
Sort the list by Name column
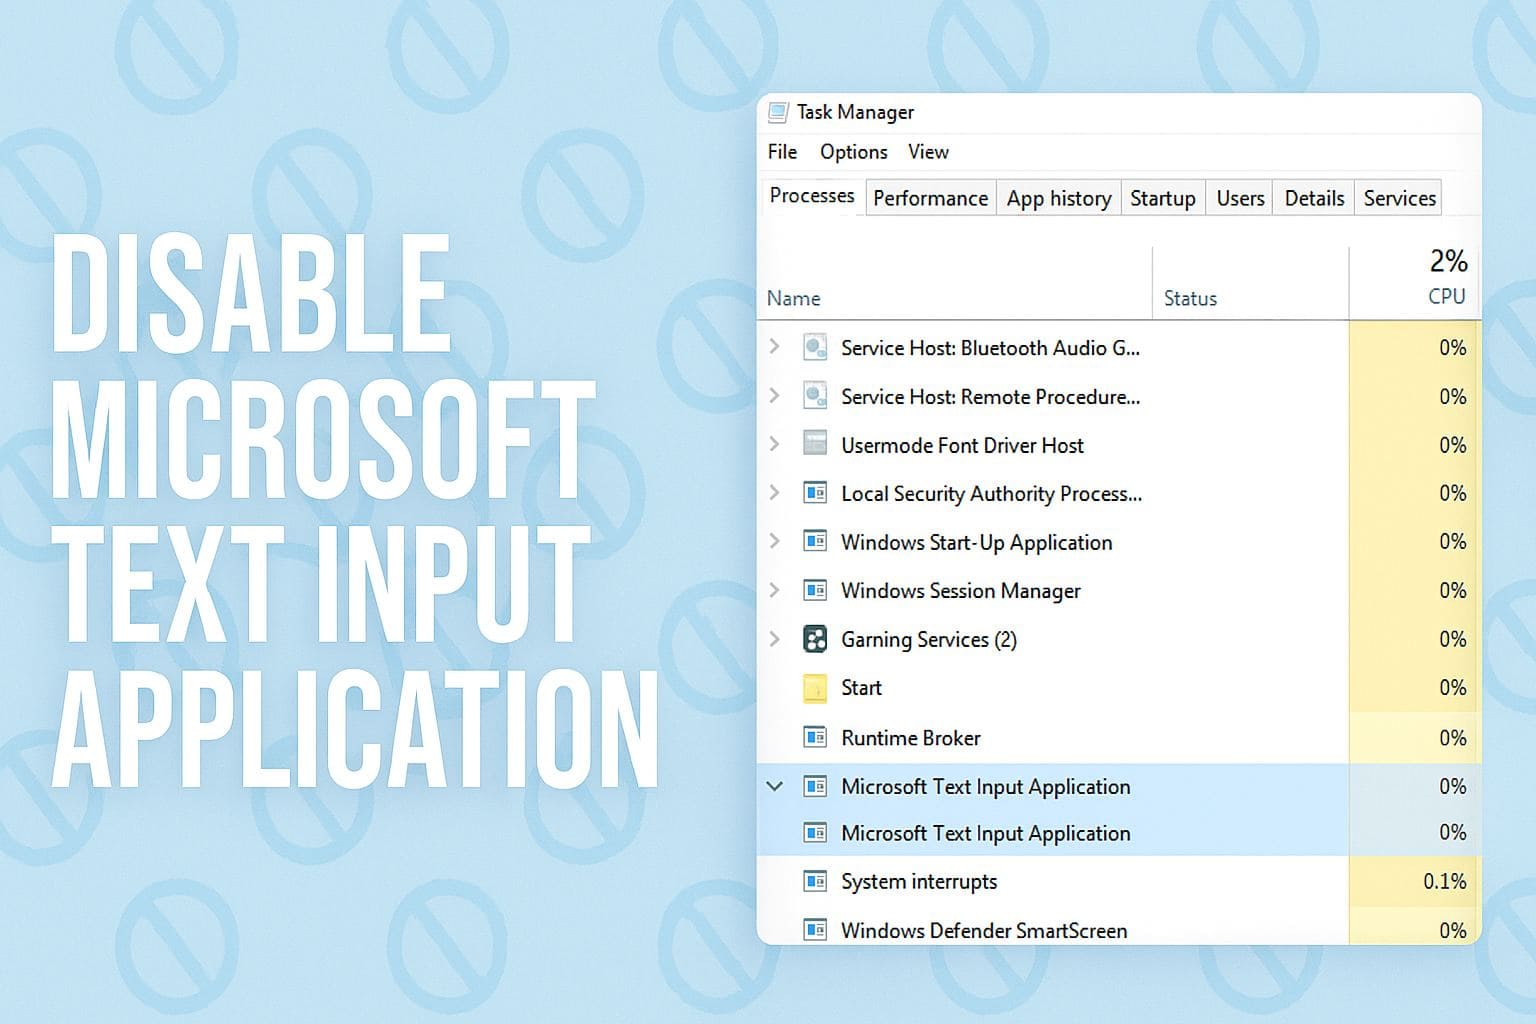pos(793,297)
